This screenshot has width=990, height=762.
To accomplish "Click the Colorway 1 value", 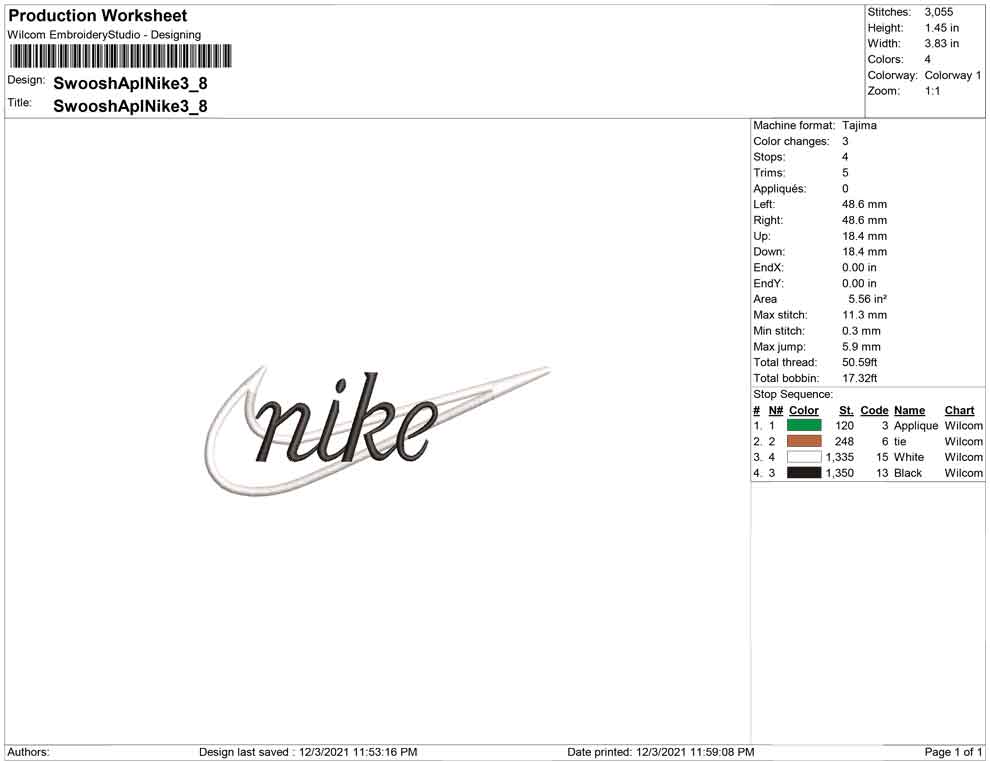I will coord(953,75).
